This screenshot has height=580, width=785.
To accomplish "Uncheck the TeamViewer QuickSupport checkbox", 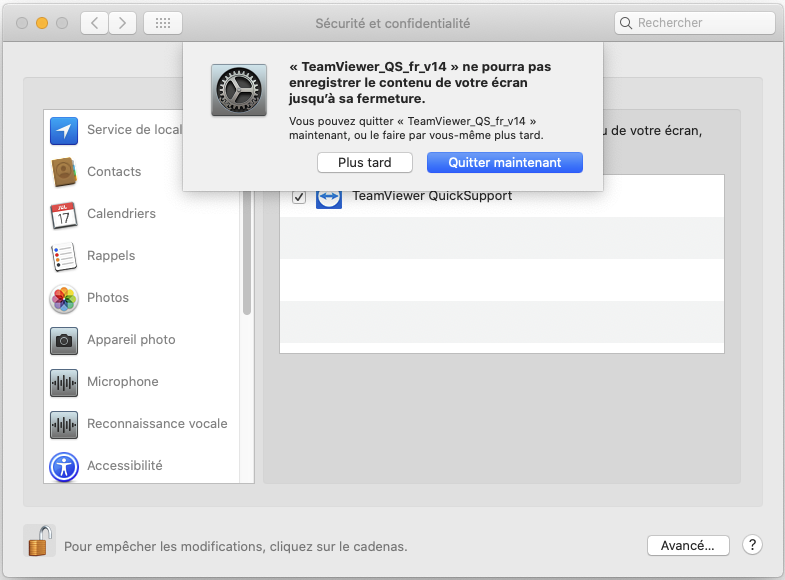I will 299,197.
